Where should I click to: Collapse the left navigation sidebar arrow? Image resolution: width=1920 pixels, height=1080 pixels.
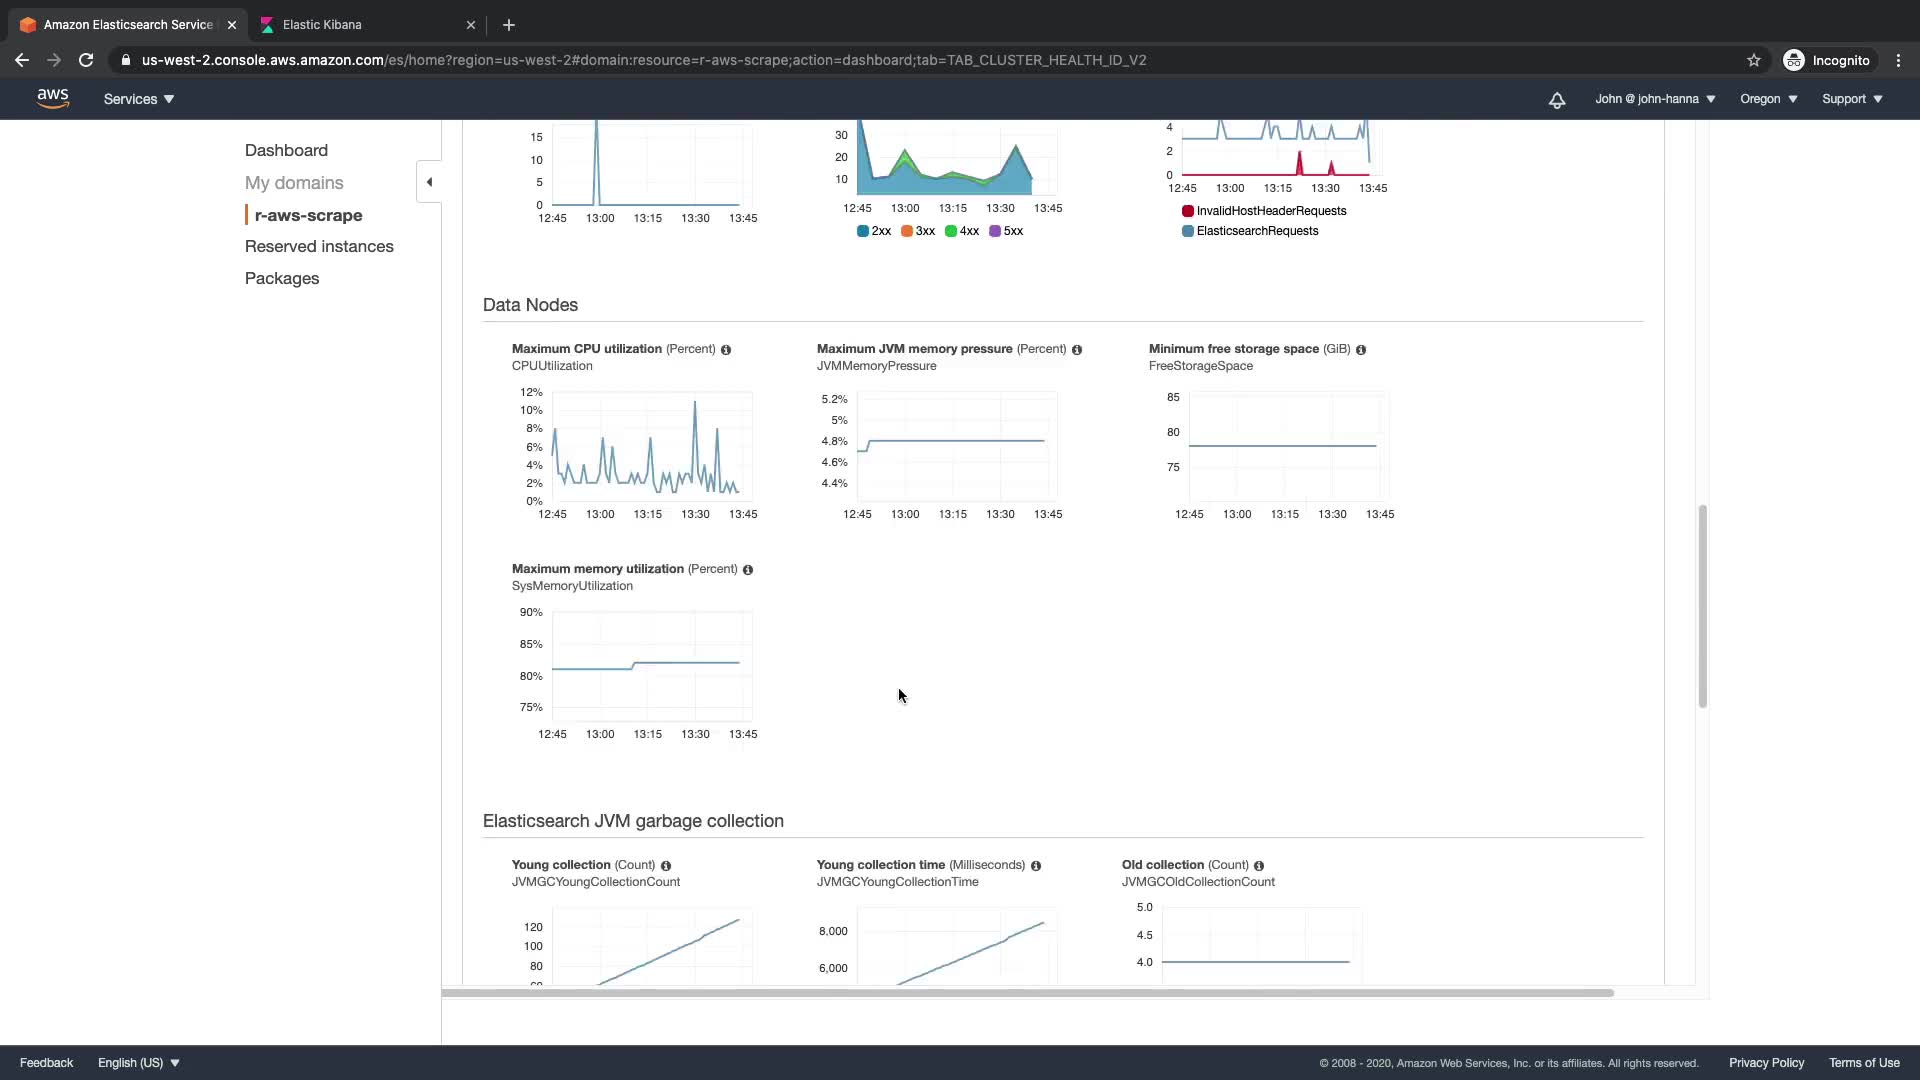[x=429, y=182]
